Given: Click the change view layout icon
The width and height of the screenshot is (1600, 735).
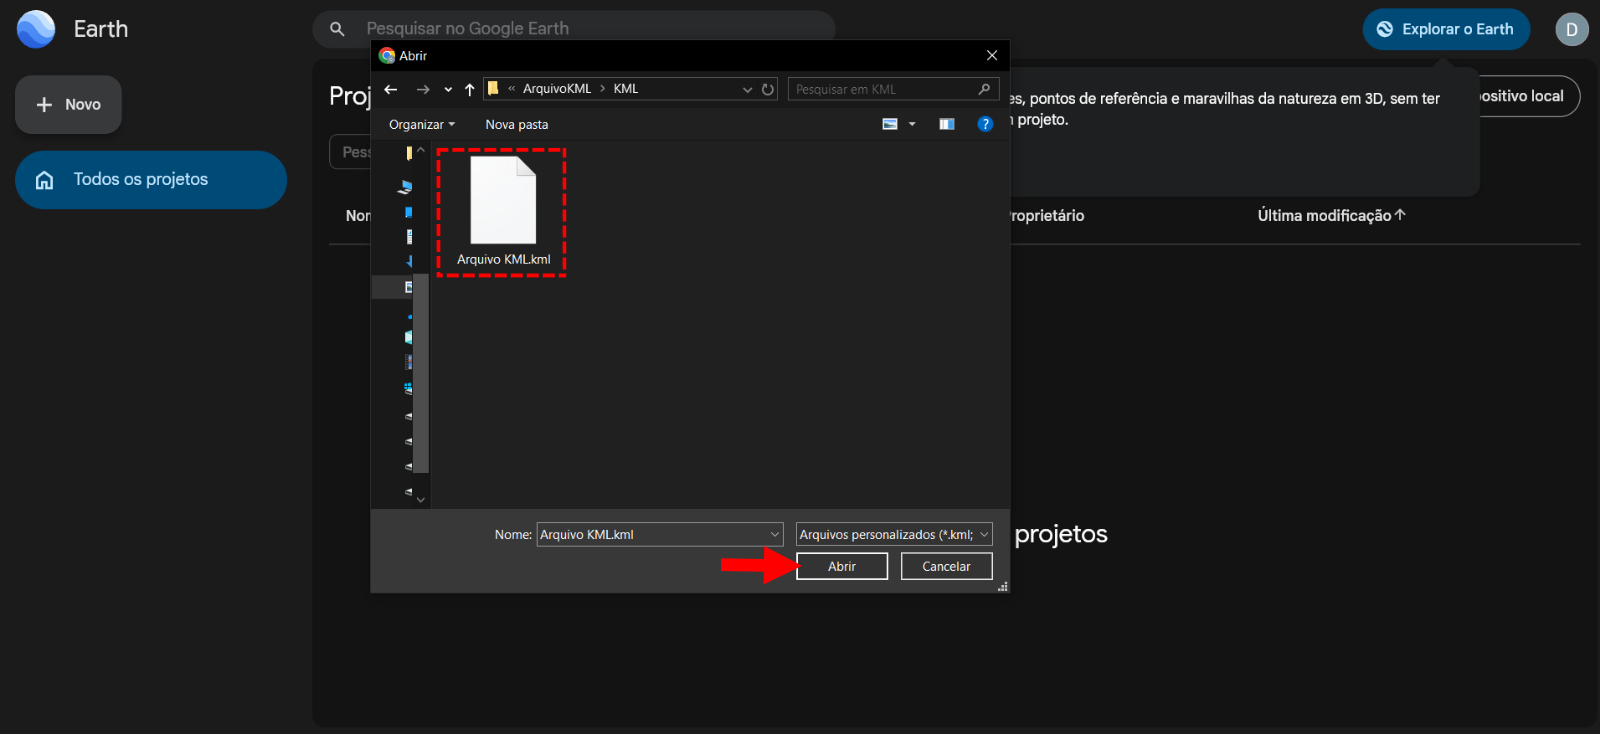Looking at the screenshot, I should click(x=890, y=124).
